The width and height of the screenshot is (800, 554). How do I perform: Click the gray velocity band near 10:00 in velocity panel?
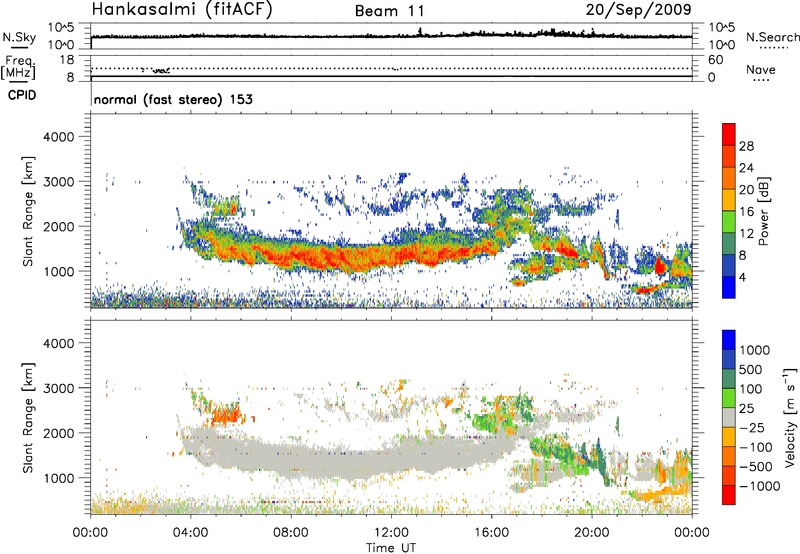point(341,459)
